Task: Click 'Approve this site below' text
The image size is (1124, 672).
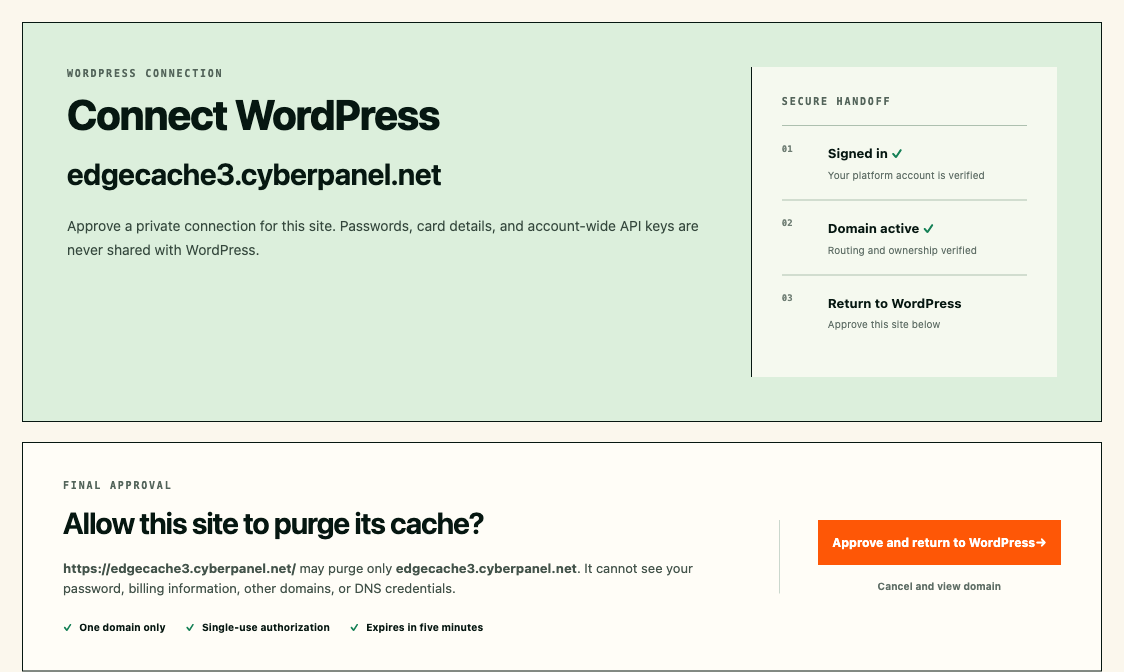Action: point(884,324)
